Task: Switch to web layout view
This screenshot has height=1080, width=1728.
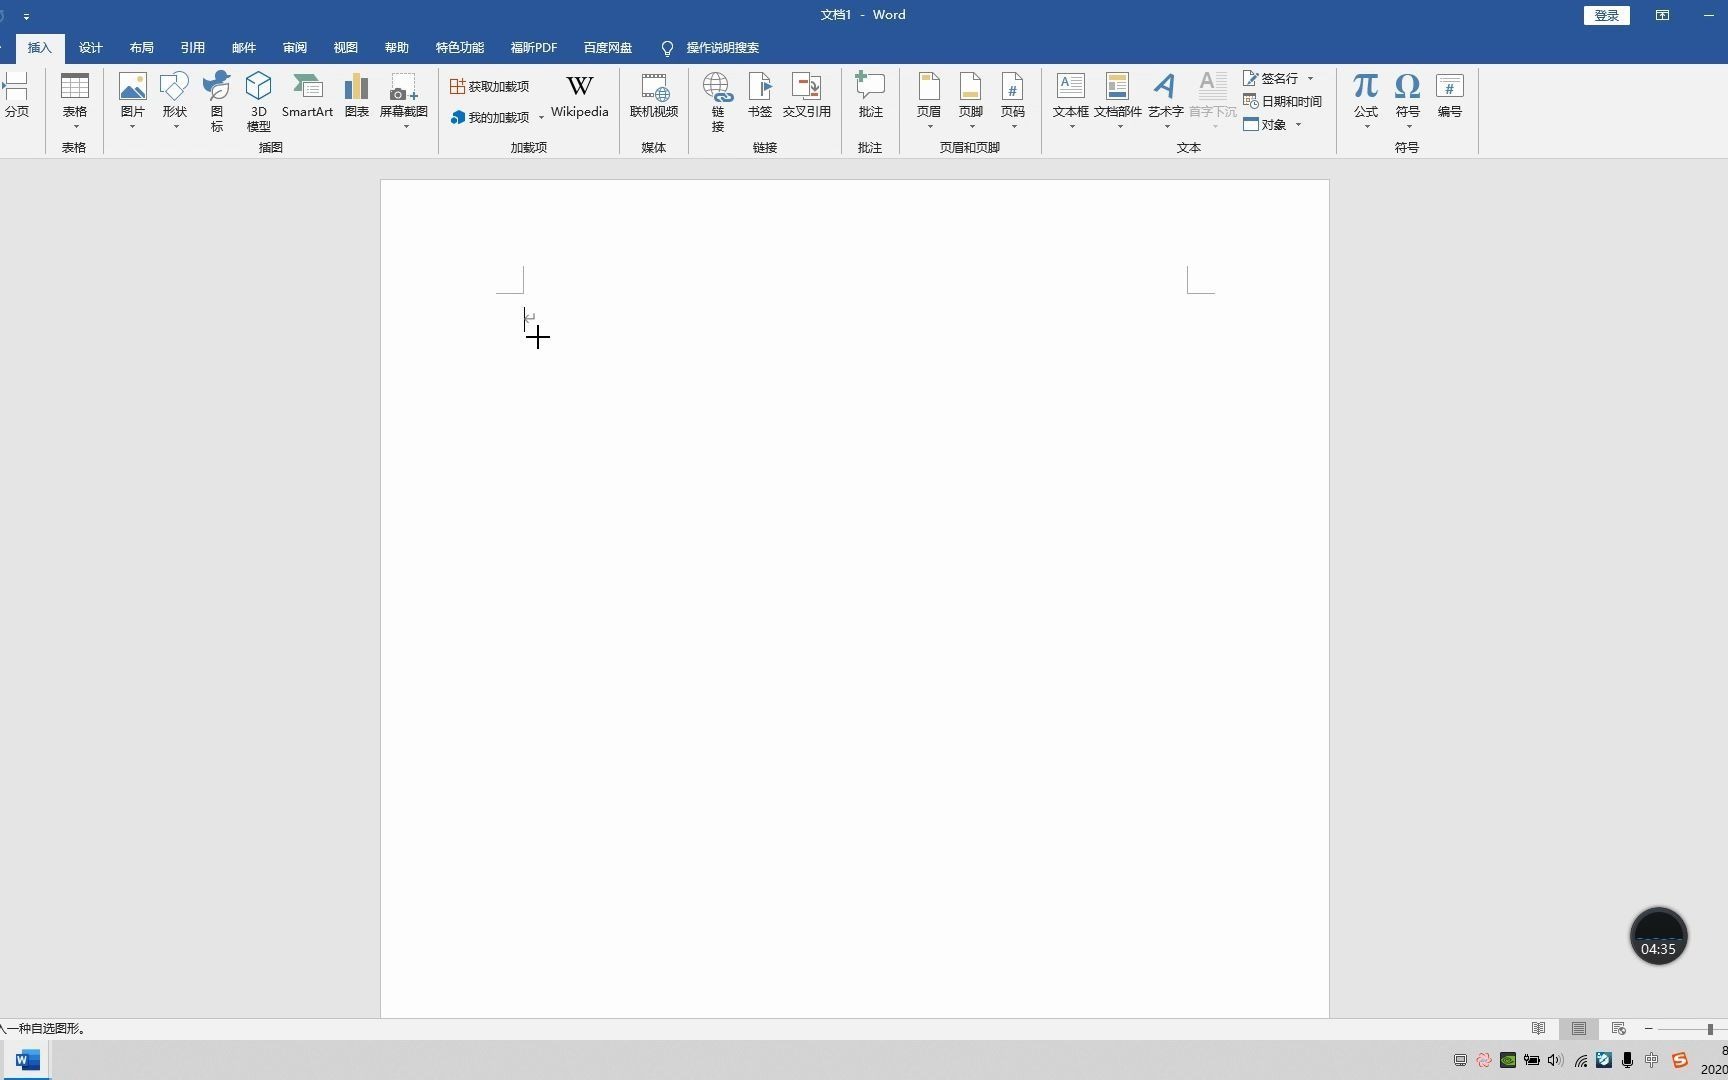Action: 1619,1029
